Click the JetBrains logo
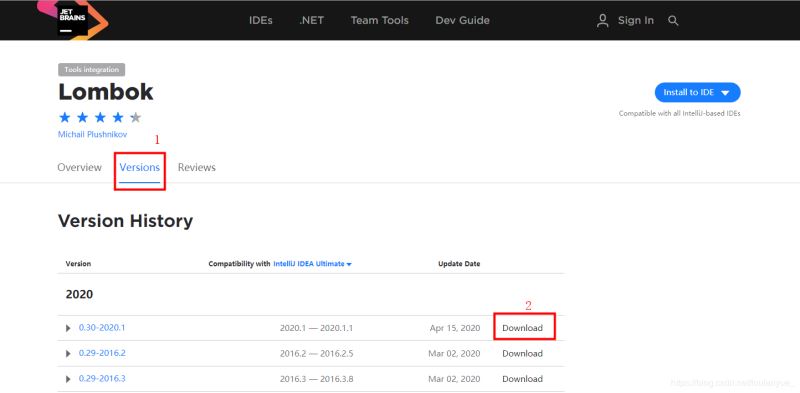The image size is (800, 393). click(x=72, y=20)
